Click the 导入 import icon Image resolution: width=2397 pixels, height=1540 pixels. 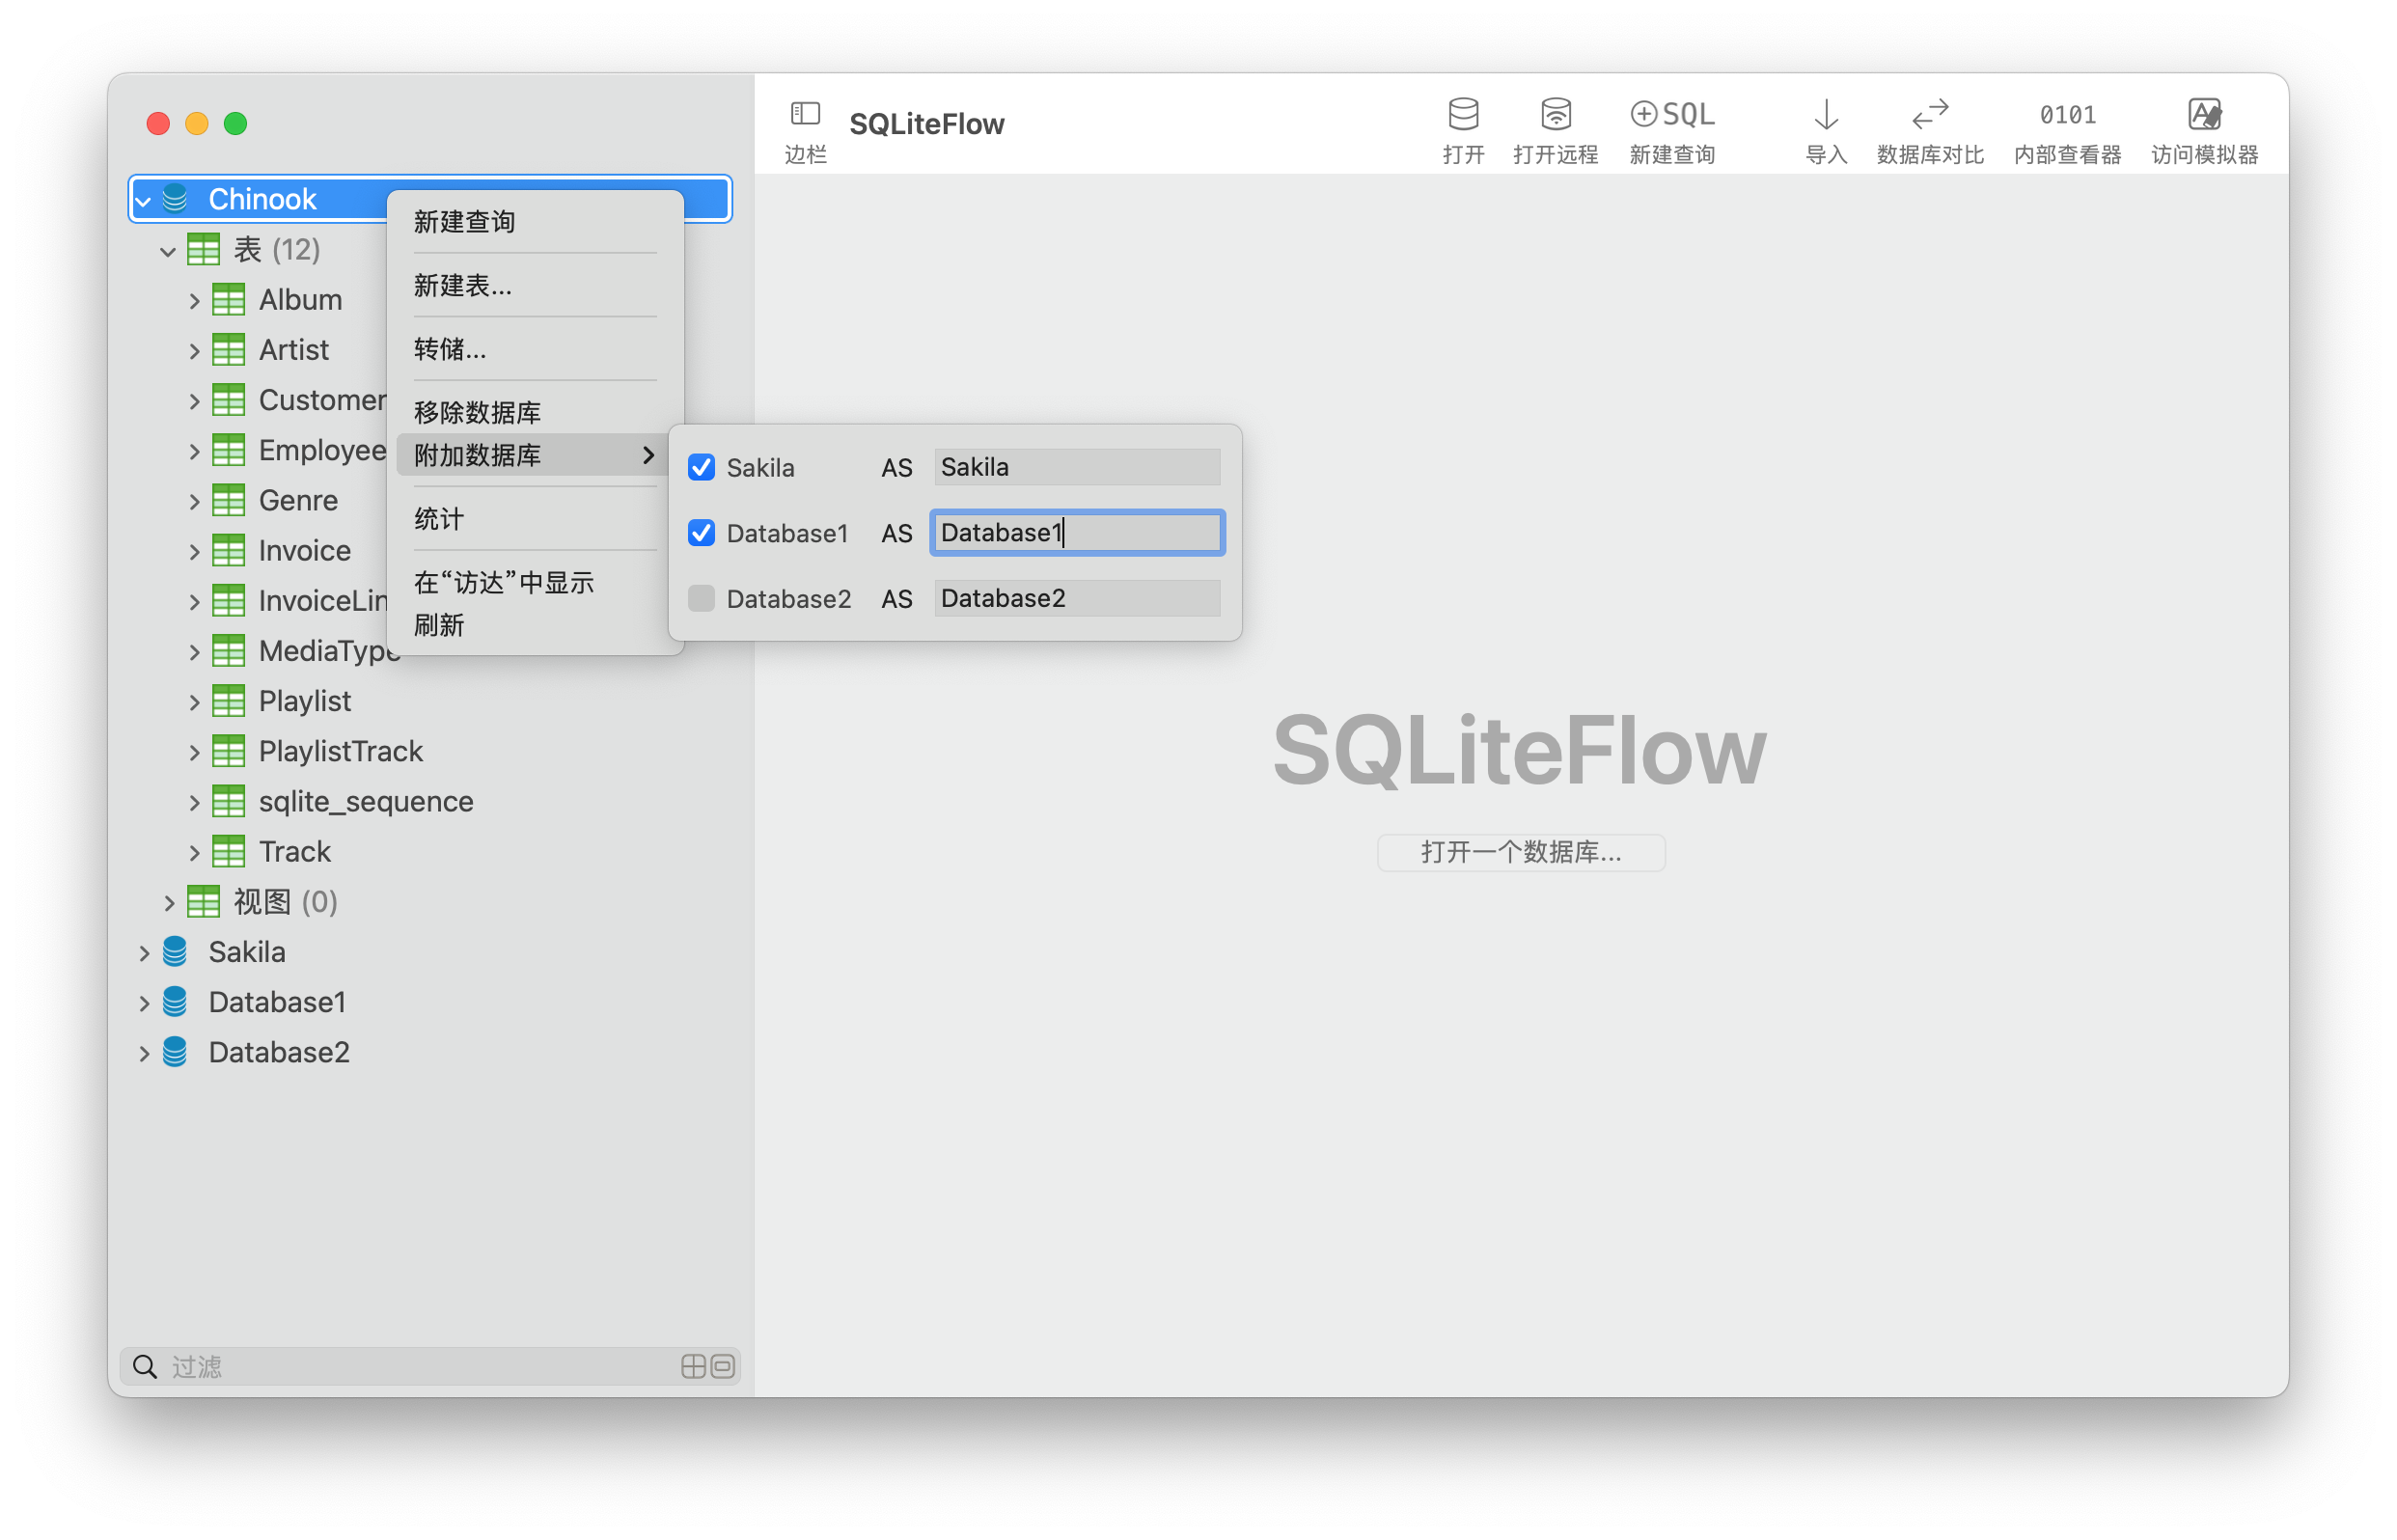(1824, 127)
